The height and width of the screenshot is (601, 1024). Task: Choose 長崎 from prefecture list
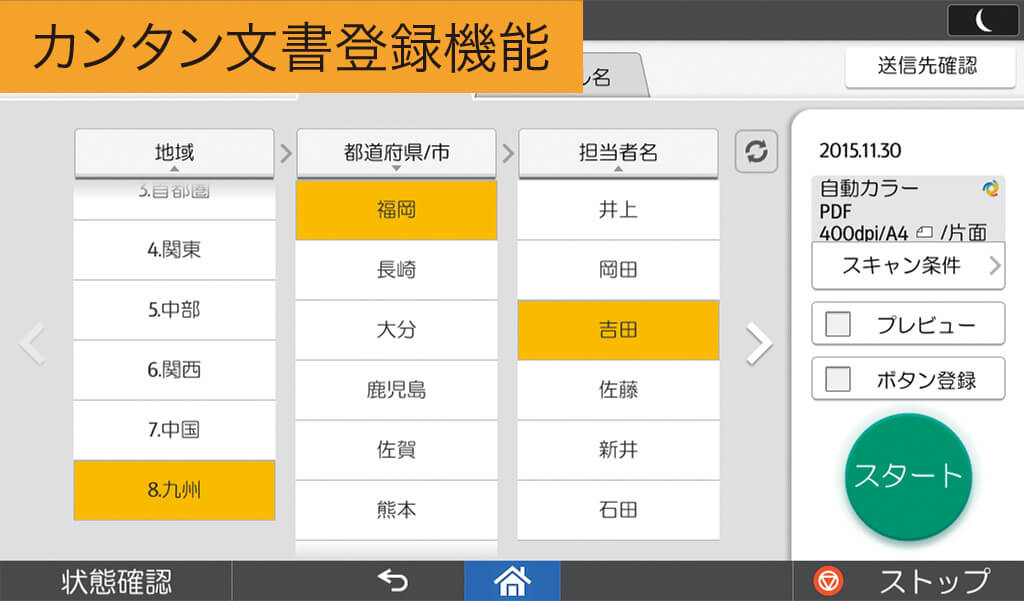(396, 270)
